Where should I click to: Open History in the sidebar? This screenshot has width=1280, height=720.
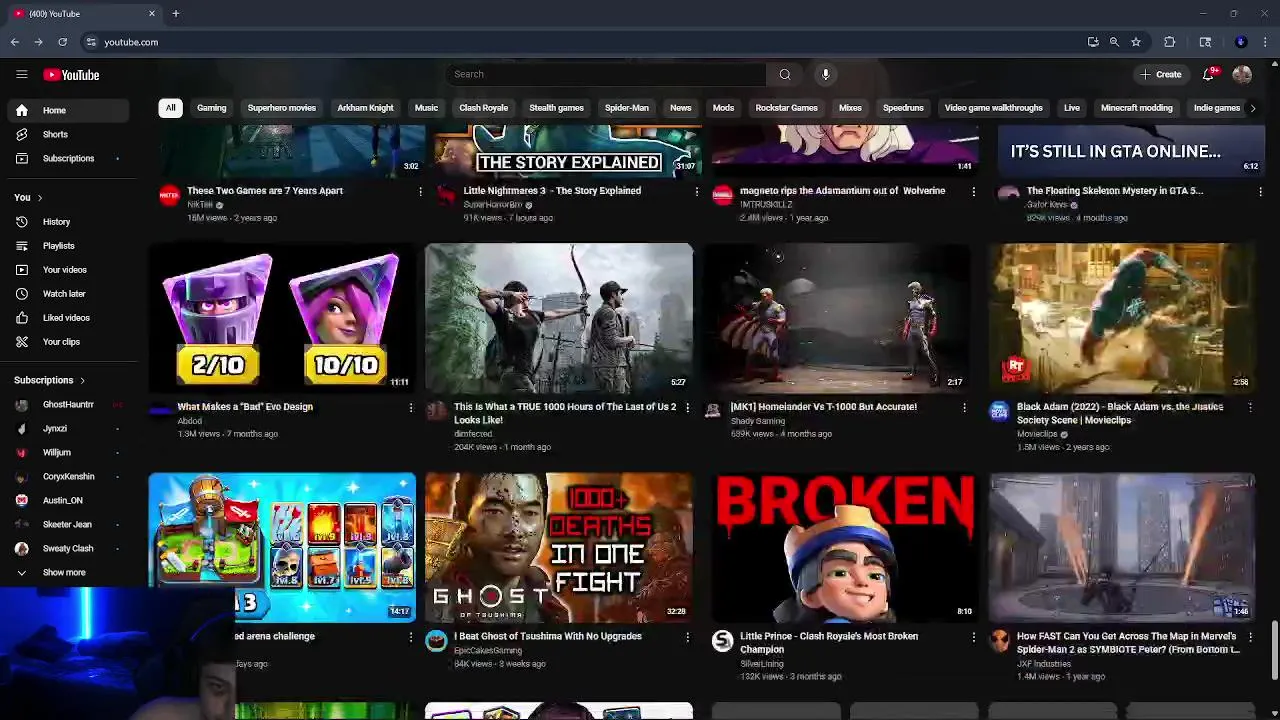pyautogui.click(x=56, y=222)
